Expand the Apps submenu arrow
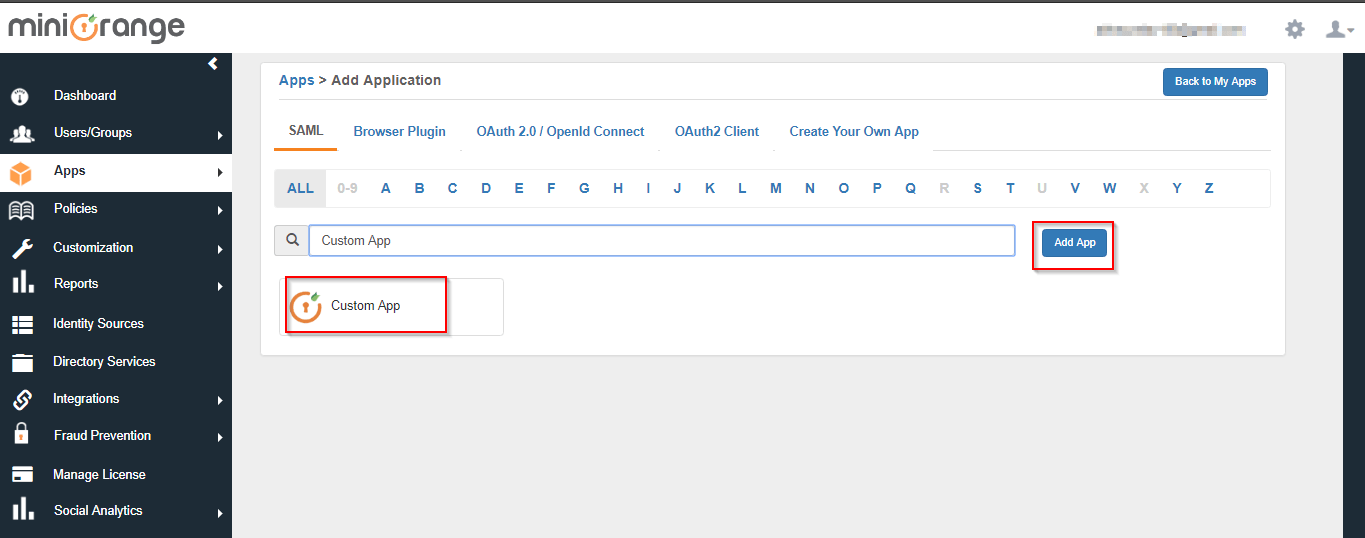Screen dimensions: 1365x538 (220, 173)
